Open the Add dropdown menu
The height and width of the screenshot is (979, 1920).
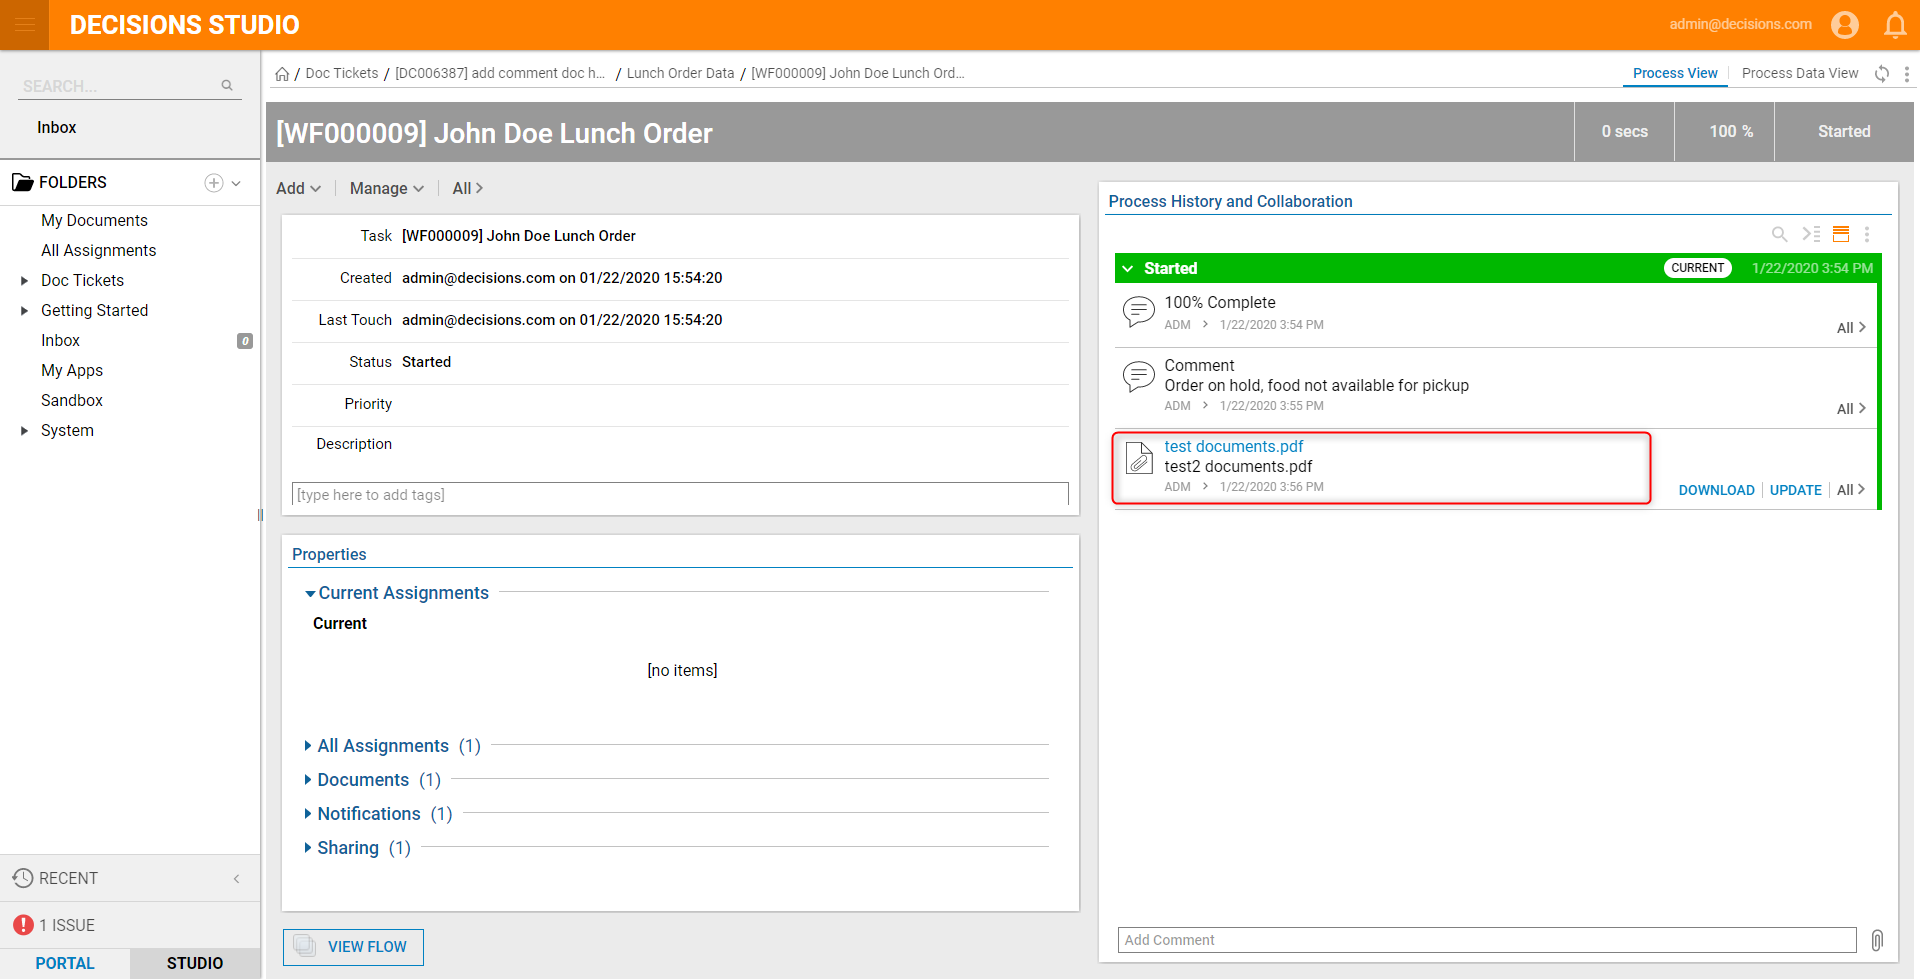[x=298, y=188]
